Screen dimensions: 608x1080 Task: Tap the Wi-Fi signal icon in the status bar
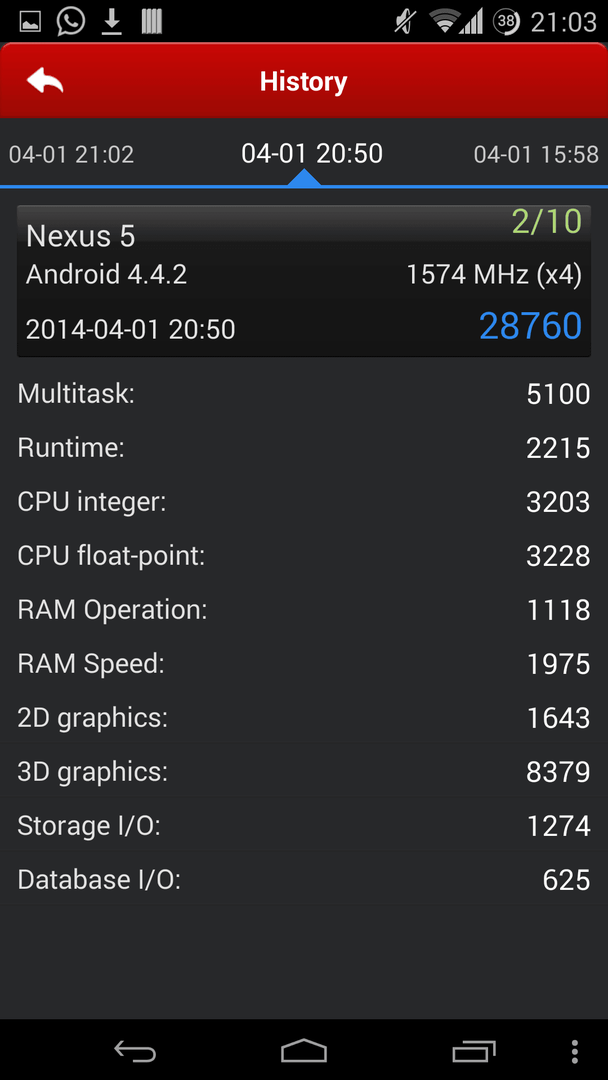445,21
